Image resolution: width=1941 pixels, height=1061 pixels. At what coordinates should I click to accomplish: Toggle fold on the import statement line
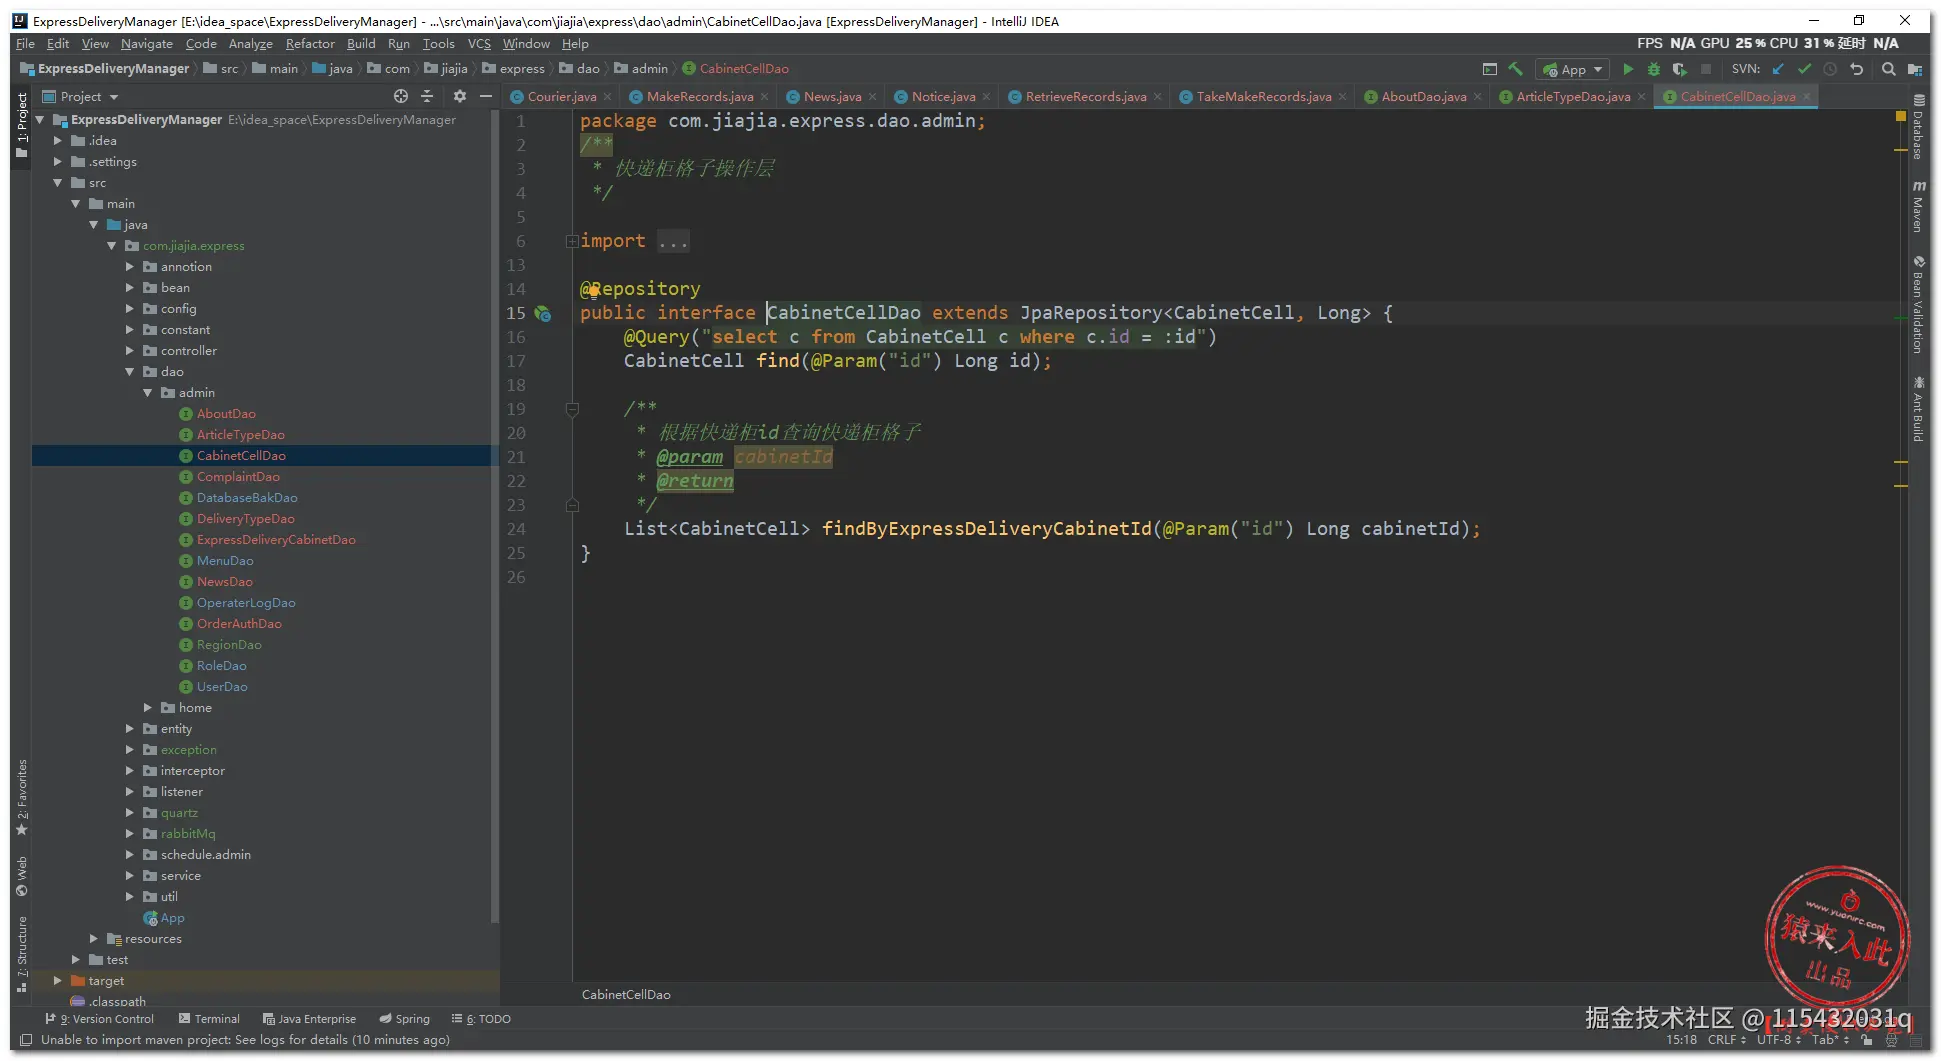point(571,241)
